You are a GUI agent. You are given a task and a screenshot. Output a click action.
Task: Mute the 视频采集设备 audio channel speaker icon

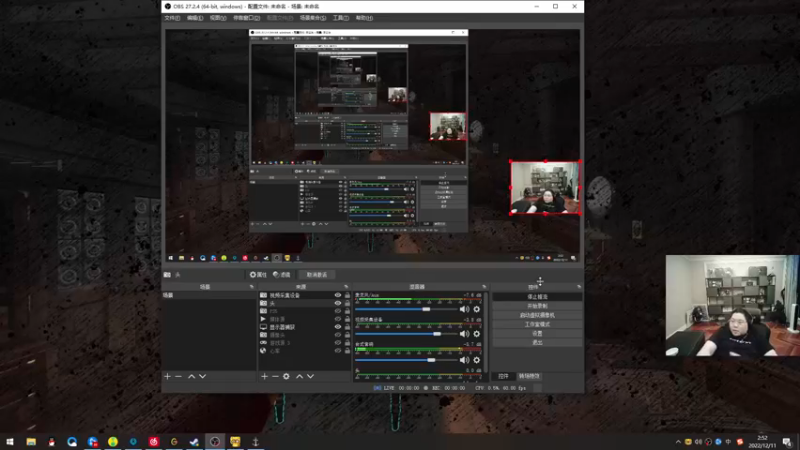(464, 334)
